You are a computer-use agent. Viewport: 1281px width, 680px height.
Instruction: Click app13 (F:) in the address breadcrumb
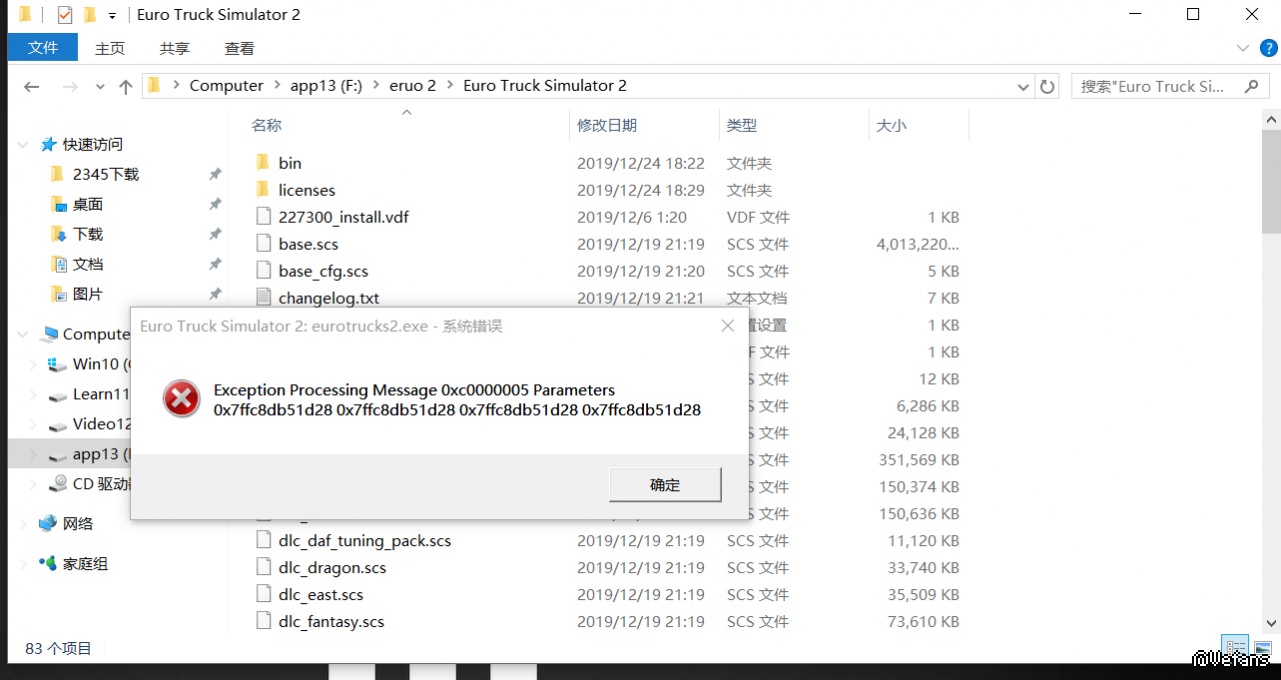[326, 86]
